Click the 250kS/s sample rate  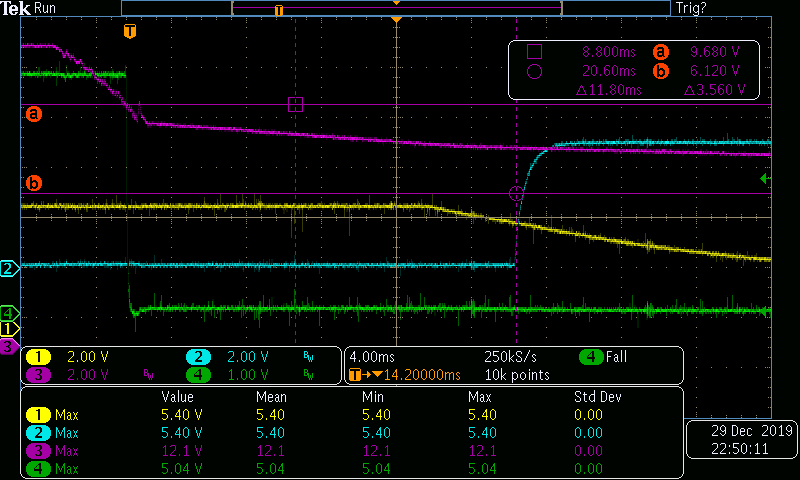click(x=510, y=357)
